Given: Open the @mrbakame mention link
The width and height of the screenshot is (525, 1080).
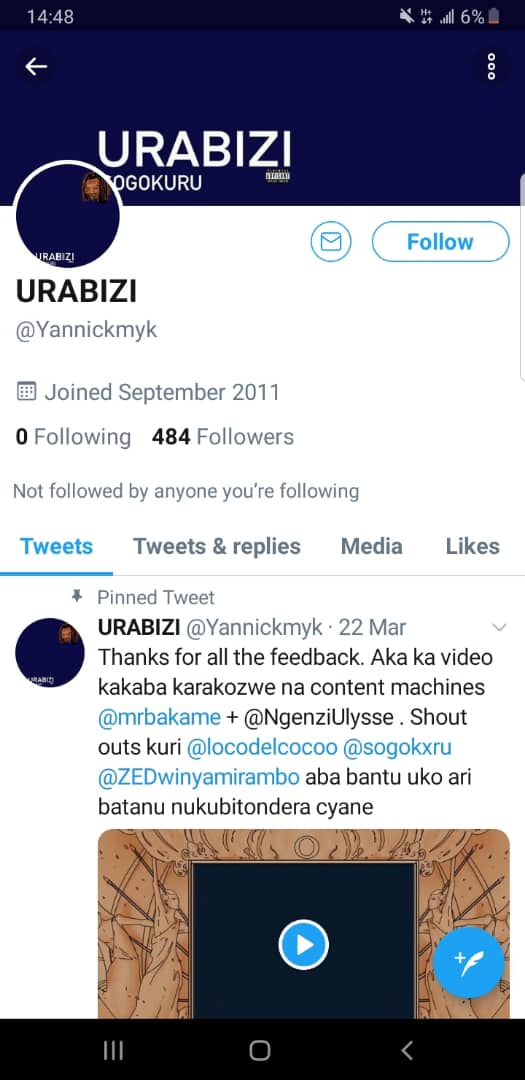Looking at the screenshot, I should (160, 717).
